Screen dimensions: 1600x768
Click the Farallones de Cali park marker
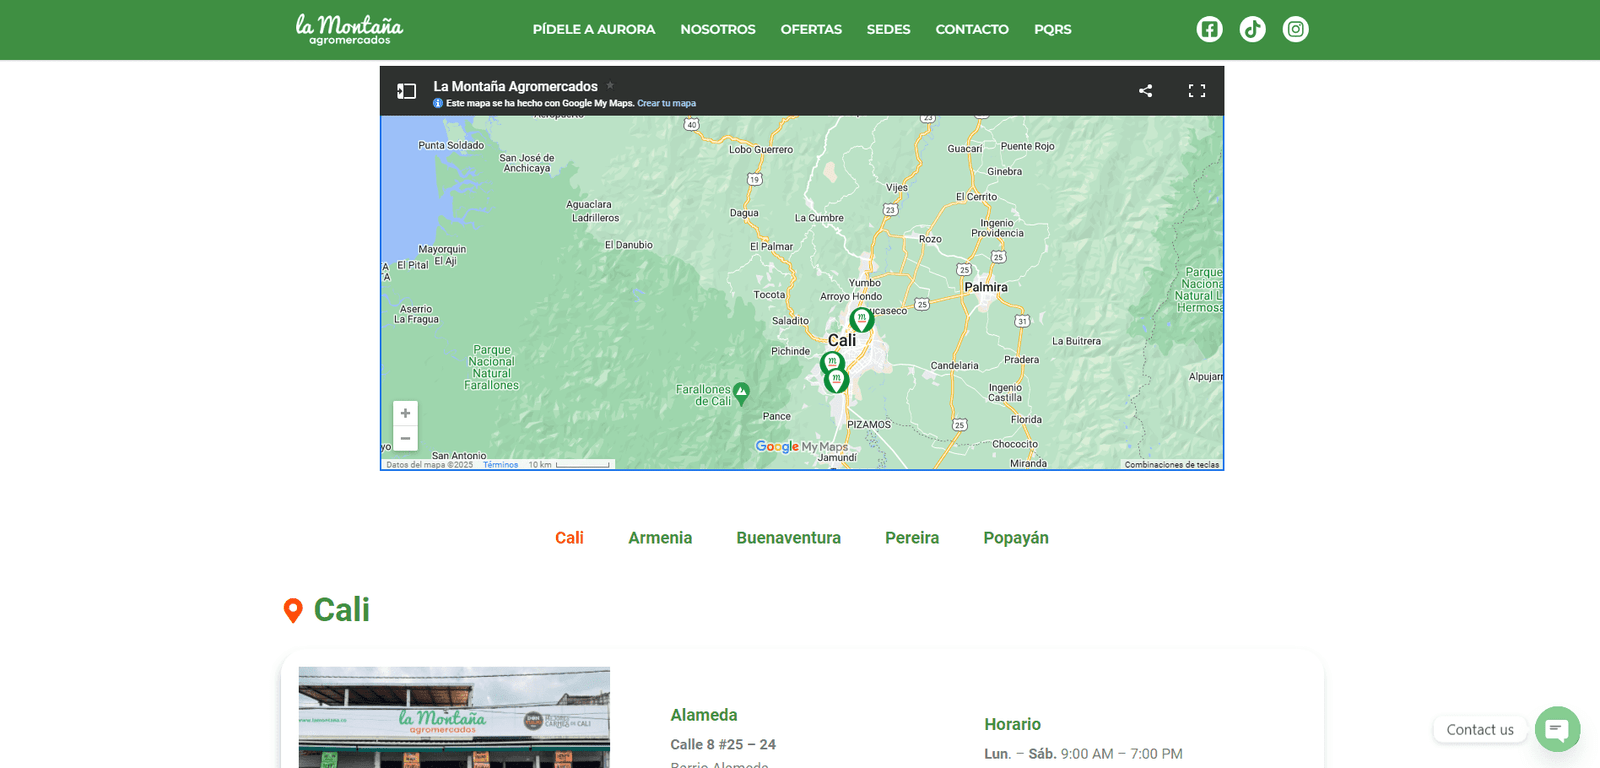coord(741,393)
